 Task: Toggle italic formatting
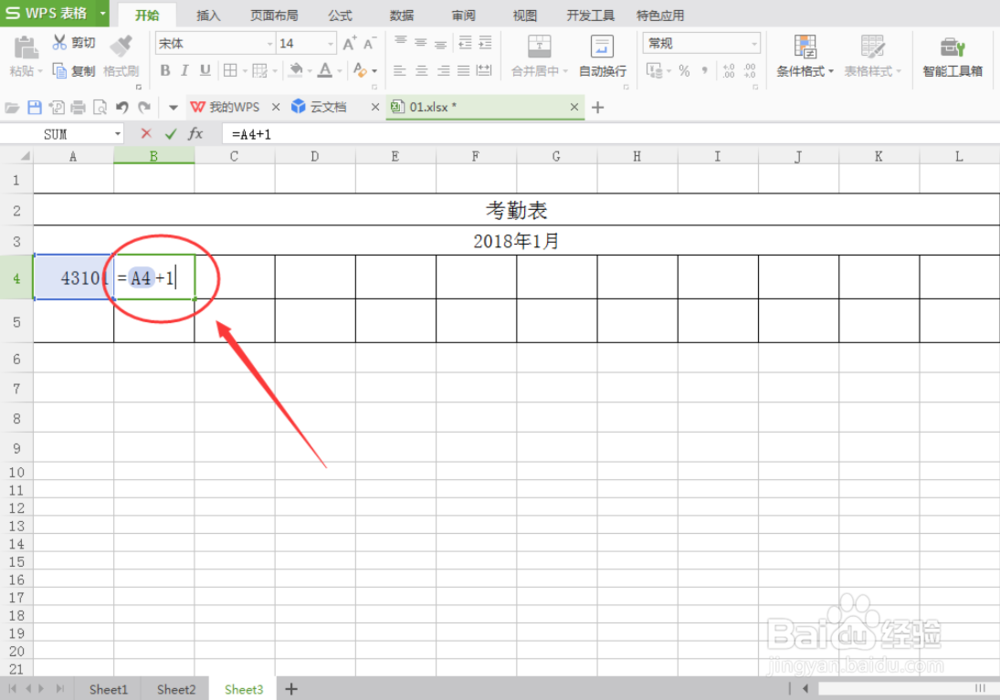(x=183, y=72)
